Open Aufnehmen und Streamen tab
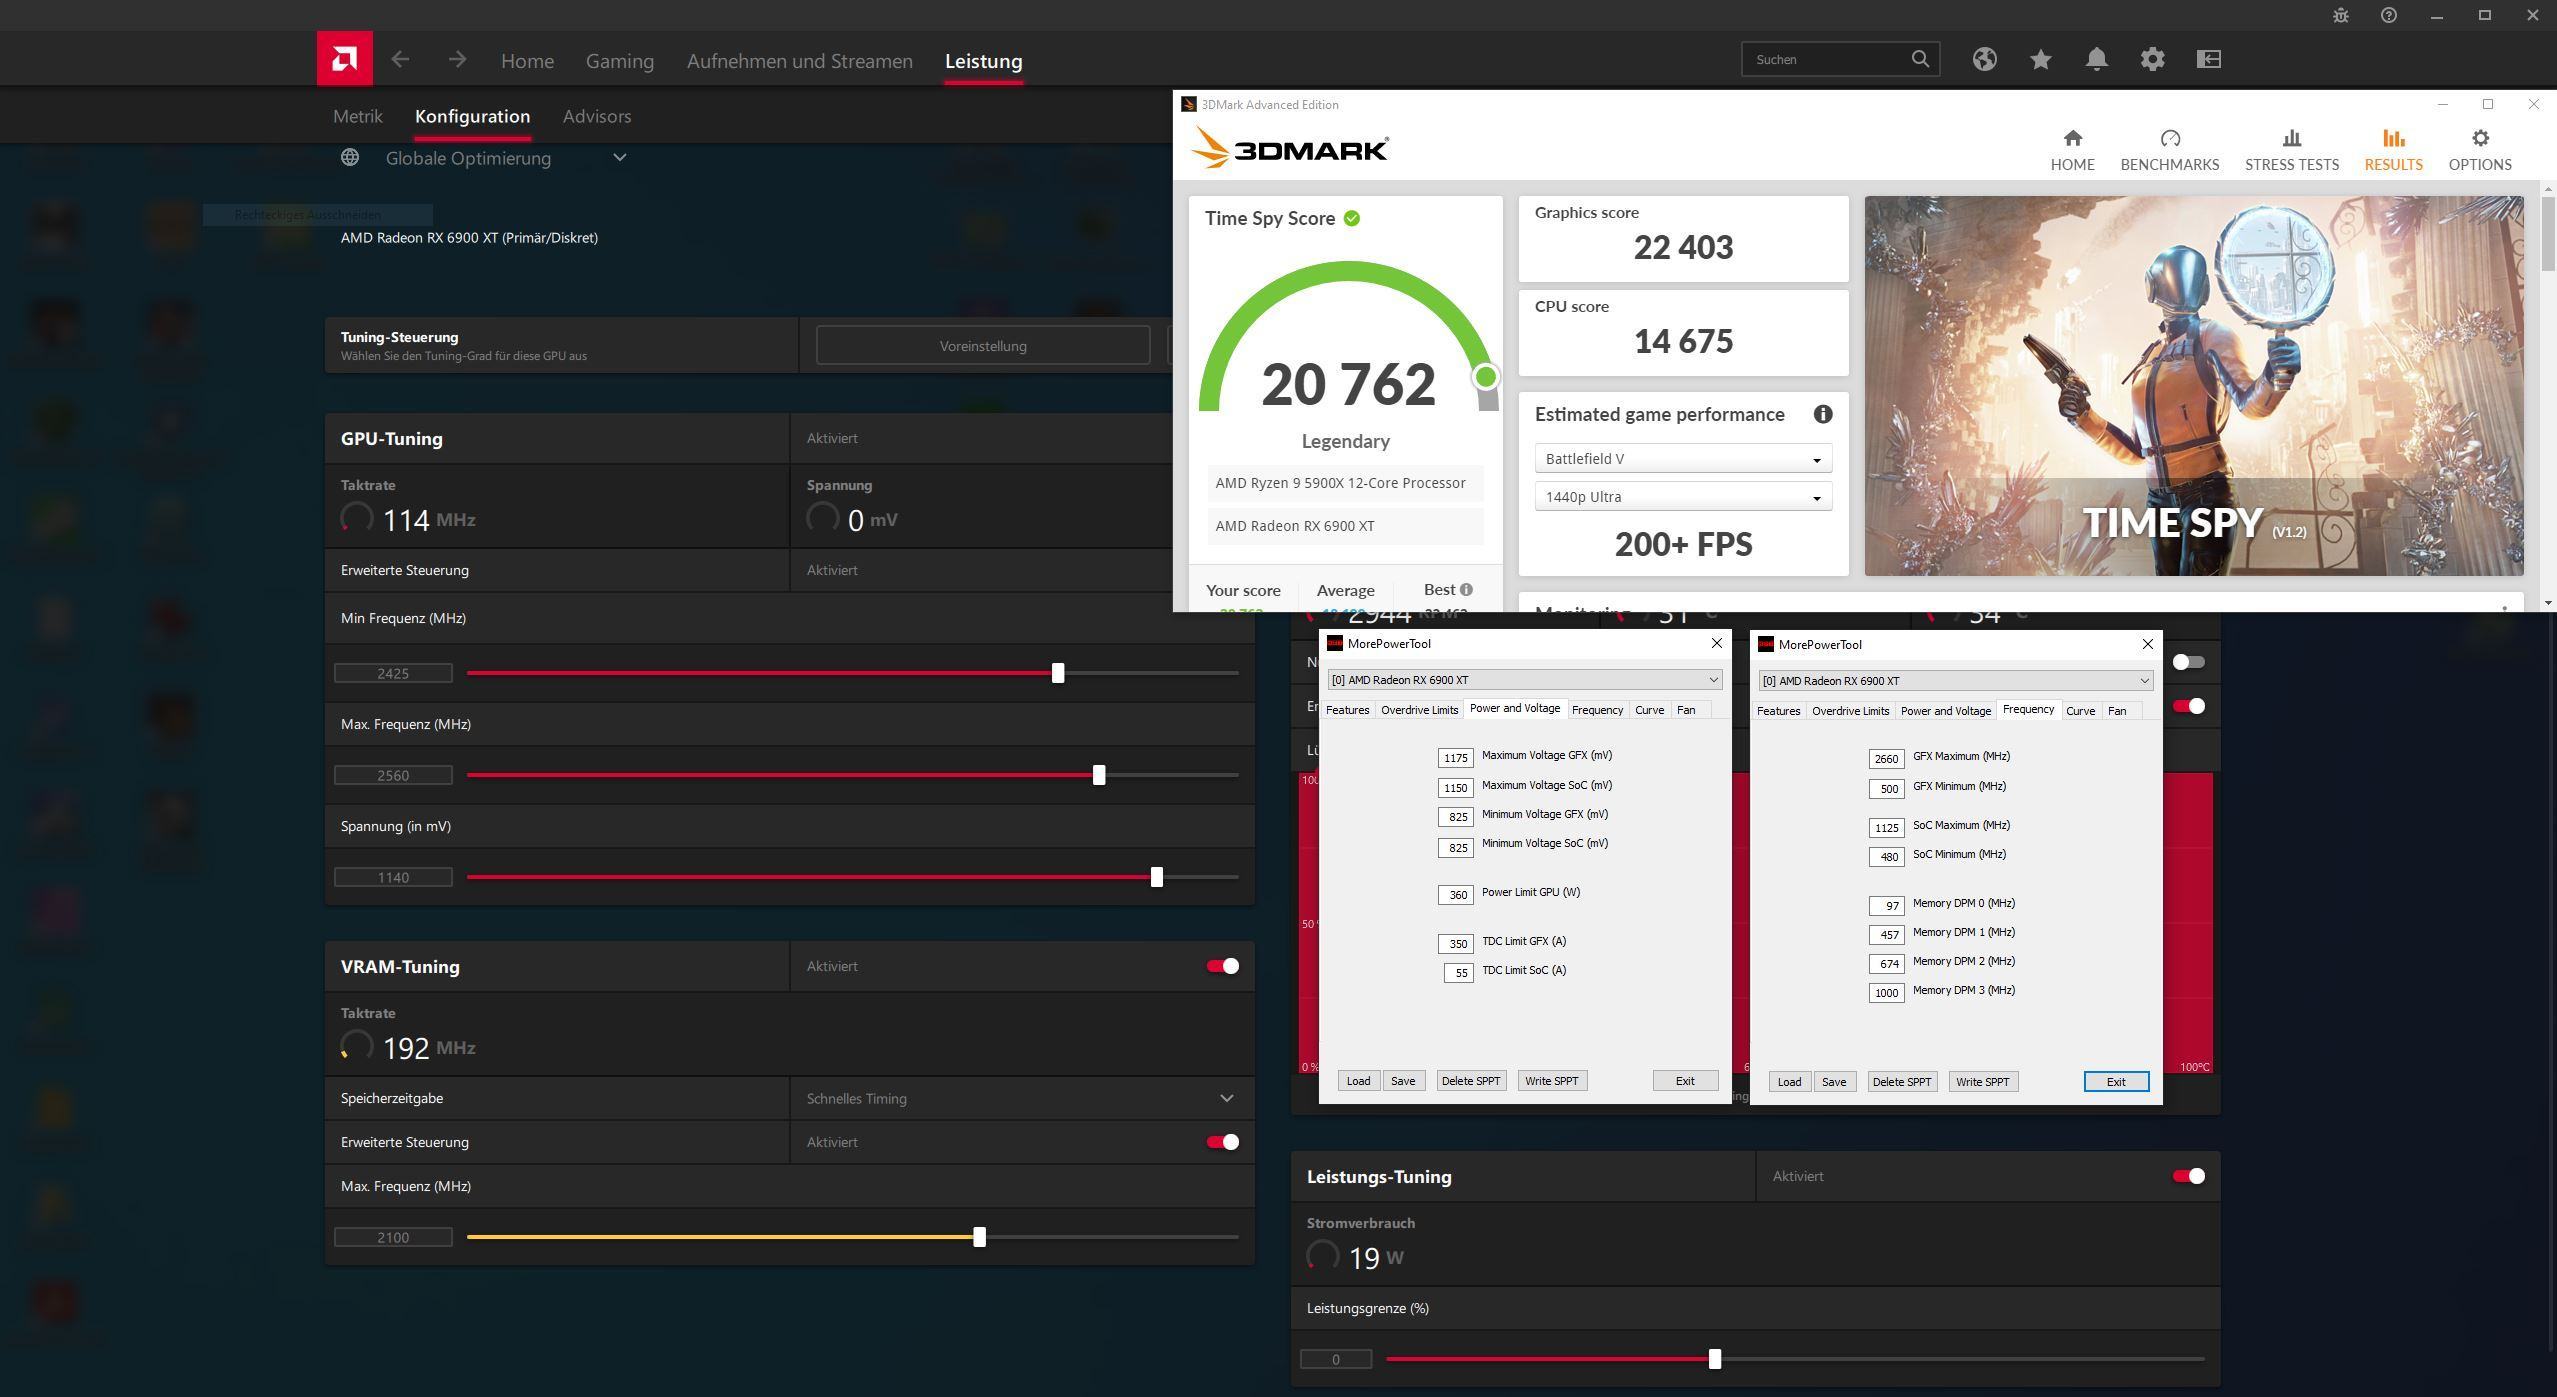 pyautogui.click(x=799, y=61)
